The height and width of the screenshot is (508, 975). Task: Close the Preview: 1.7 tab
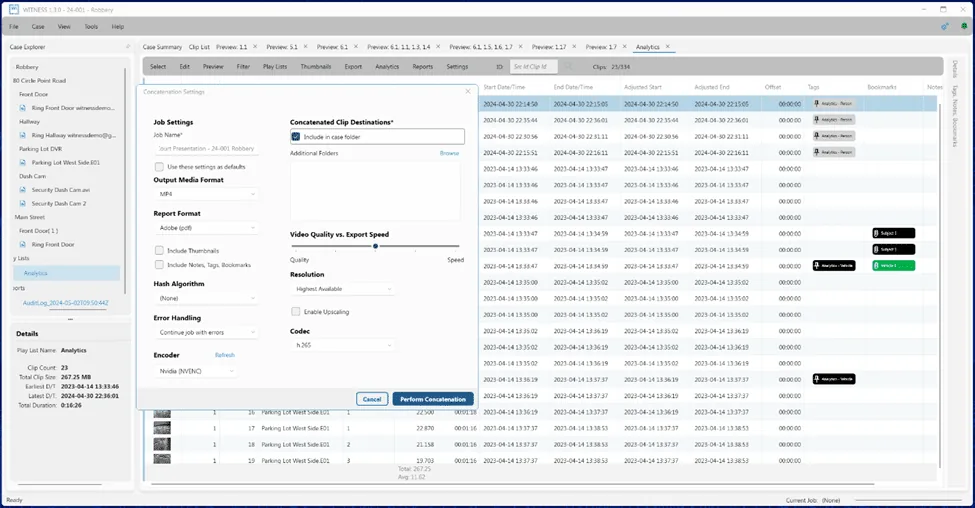pos(625,47)
